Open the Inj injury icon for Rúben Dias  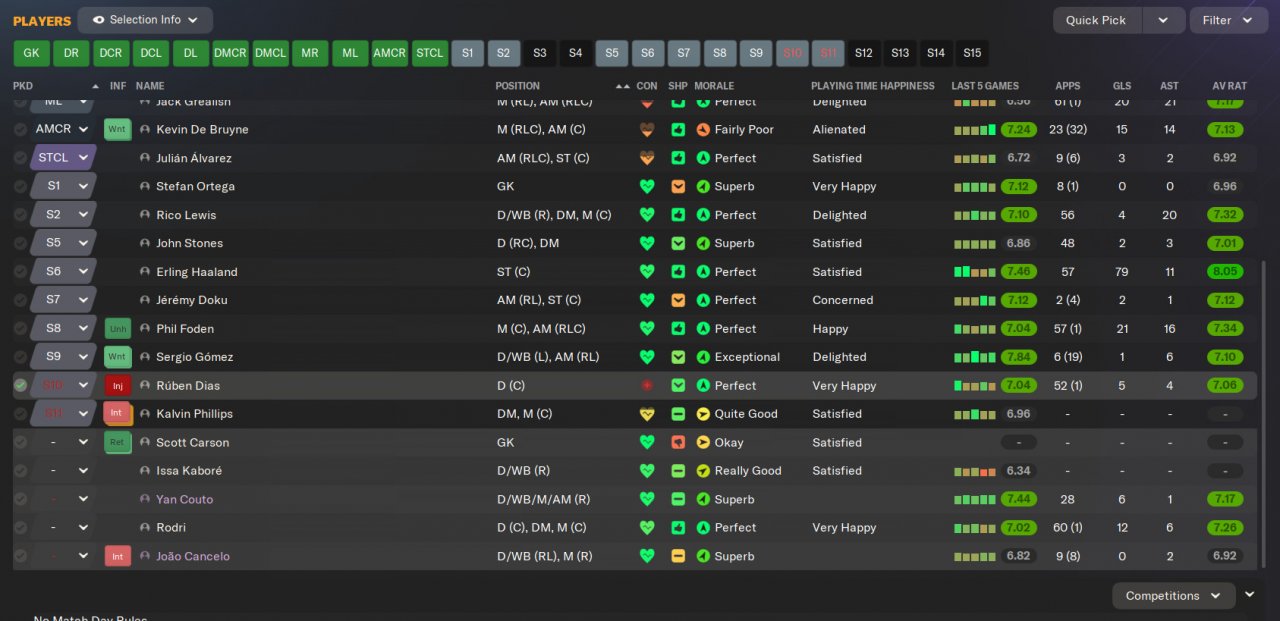pos(117,385)
